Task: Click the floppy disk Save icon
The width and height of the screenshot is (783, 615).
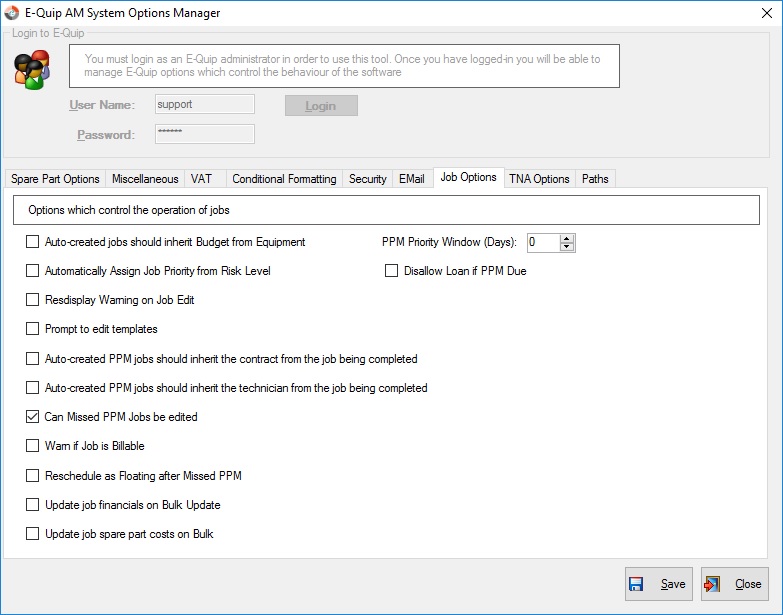Action: [636, 584]
